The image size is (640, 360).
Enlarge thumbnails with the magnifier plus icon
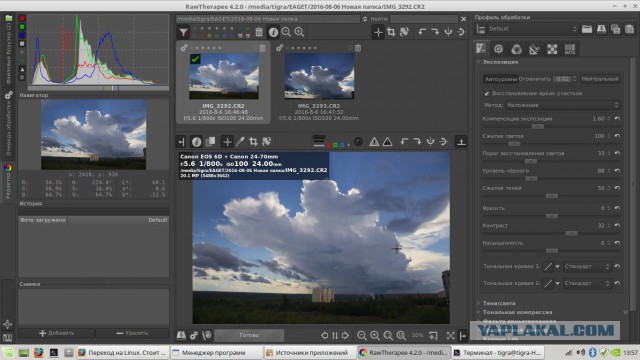(x=299, y=32)
